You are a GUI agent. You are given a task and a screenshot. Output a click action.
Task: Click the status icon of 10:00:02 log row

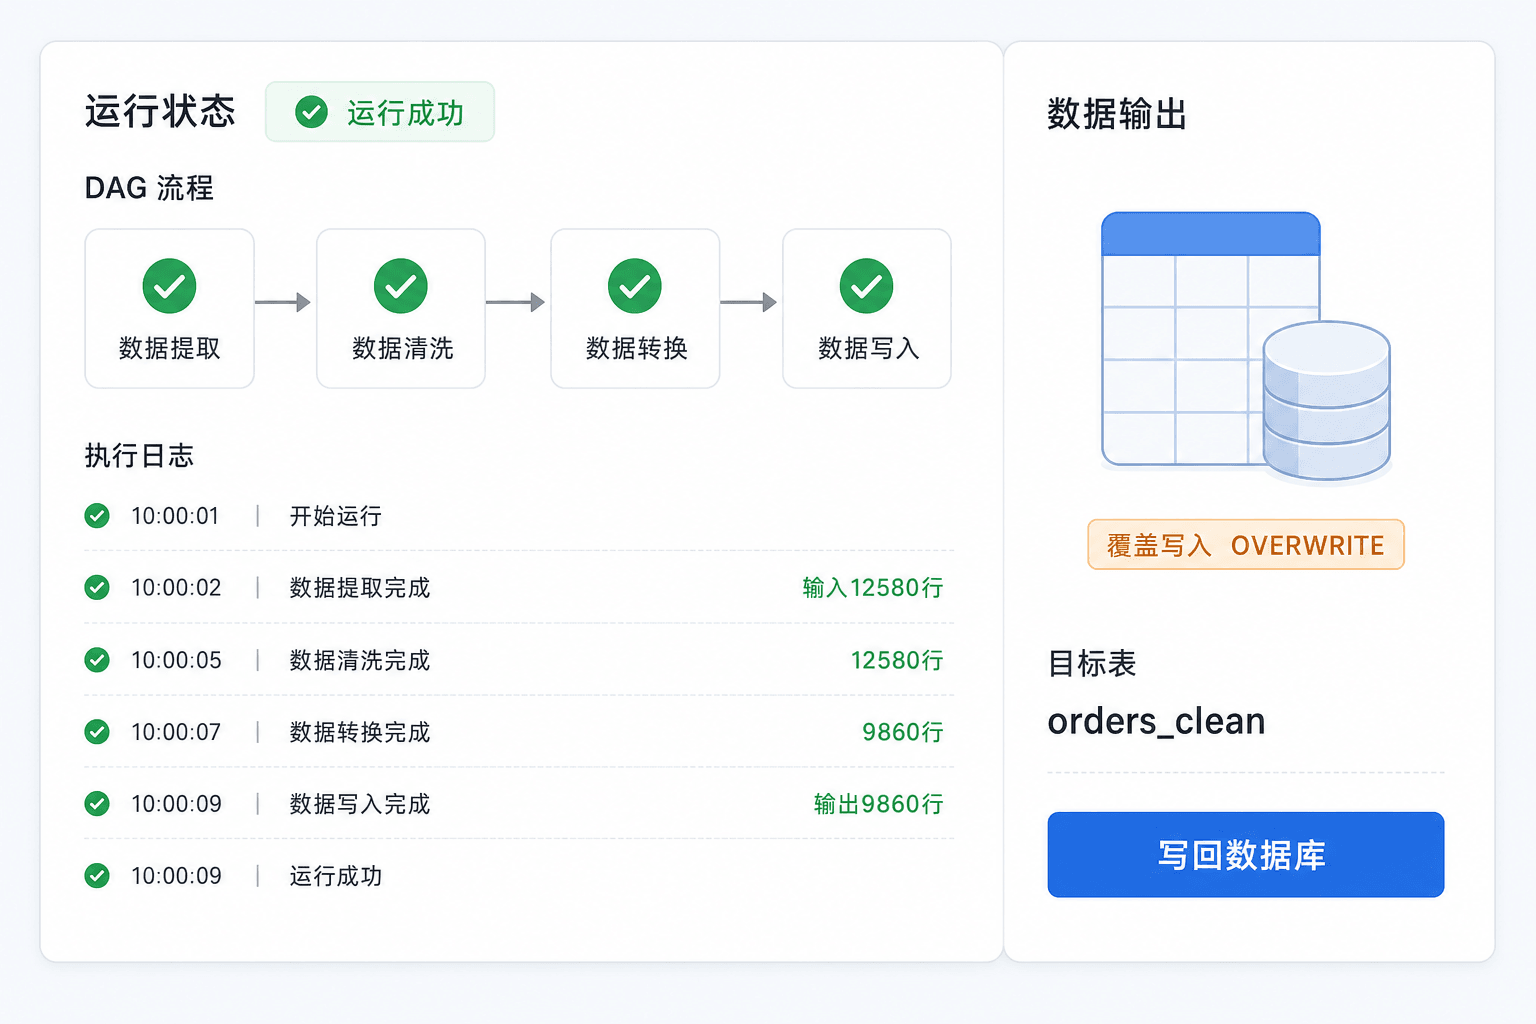click(x=97, y=588)
